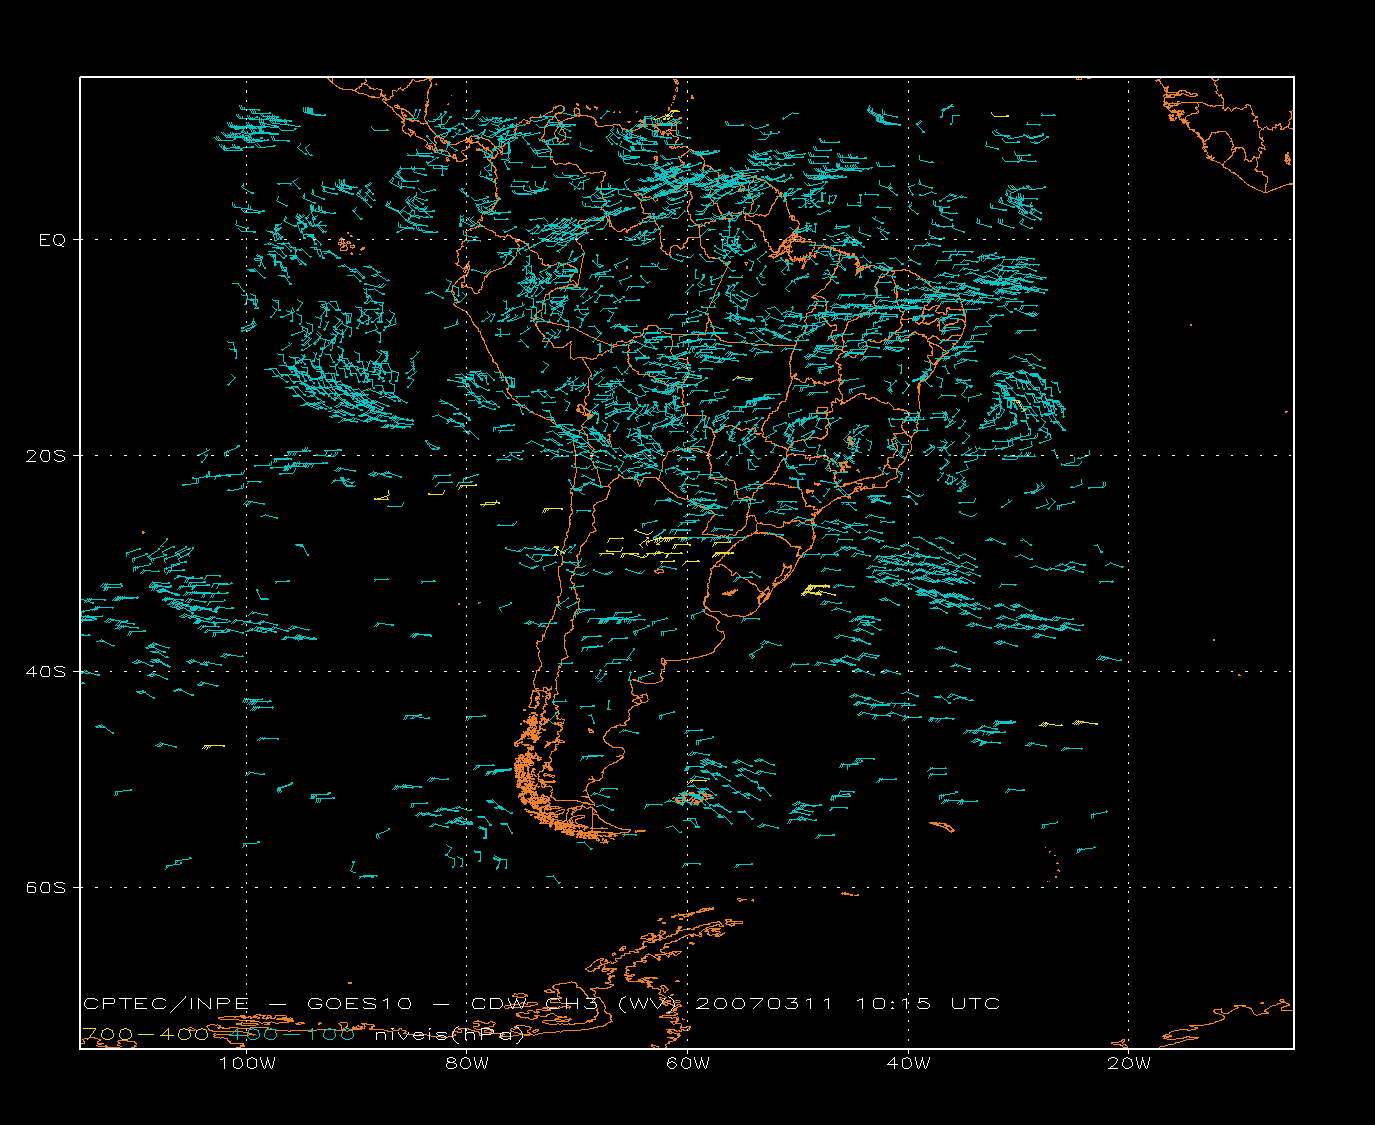Click the 100W longitude label

click(x=247, y=1064)
